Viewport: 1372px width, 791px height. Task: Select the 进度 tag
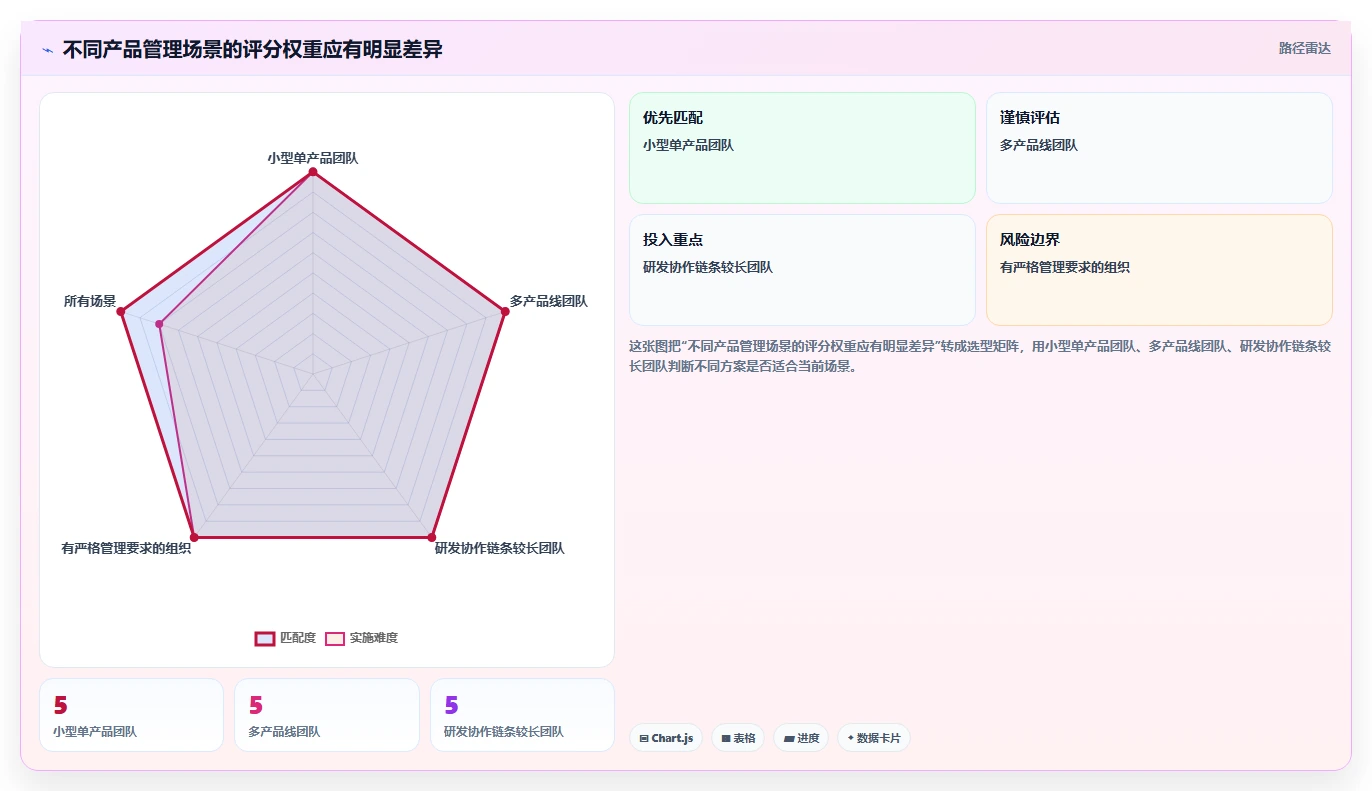(801, 738)
